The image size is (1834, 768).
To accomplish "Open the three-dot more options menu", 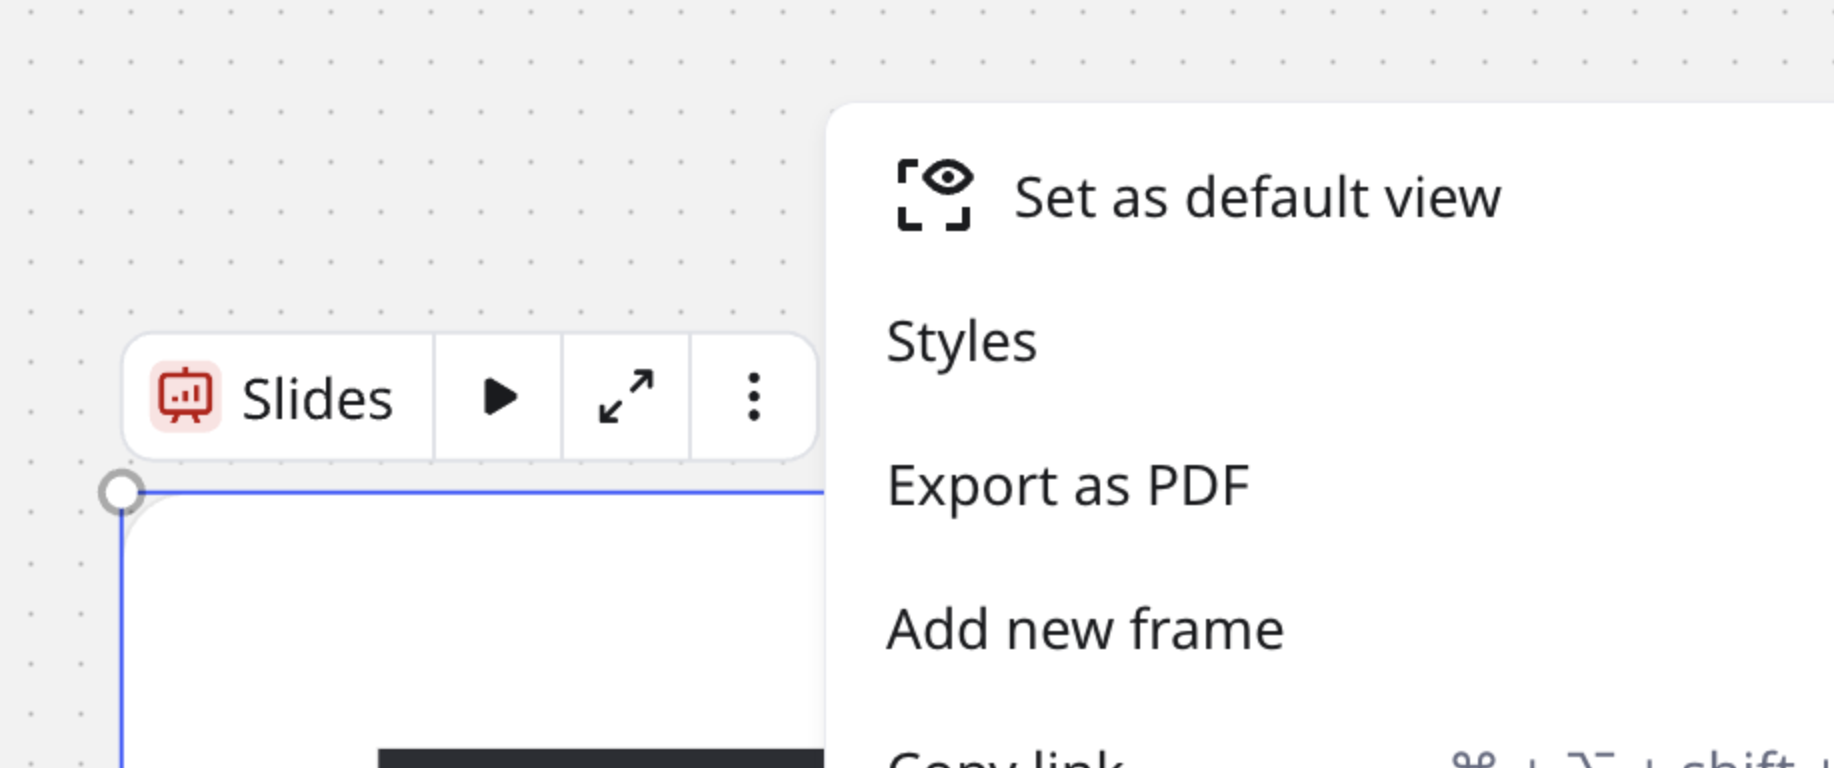I will tap(754, 397).
